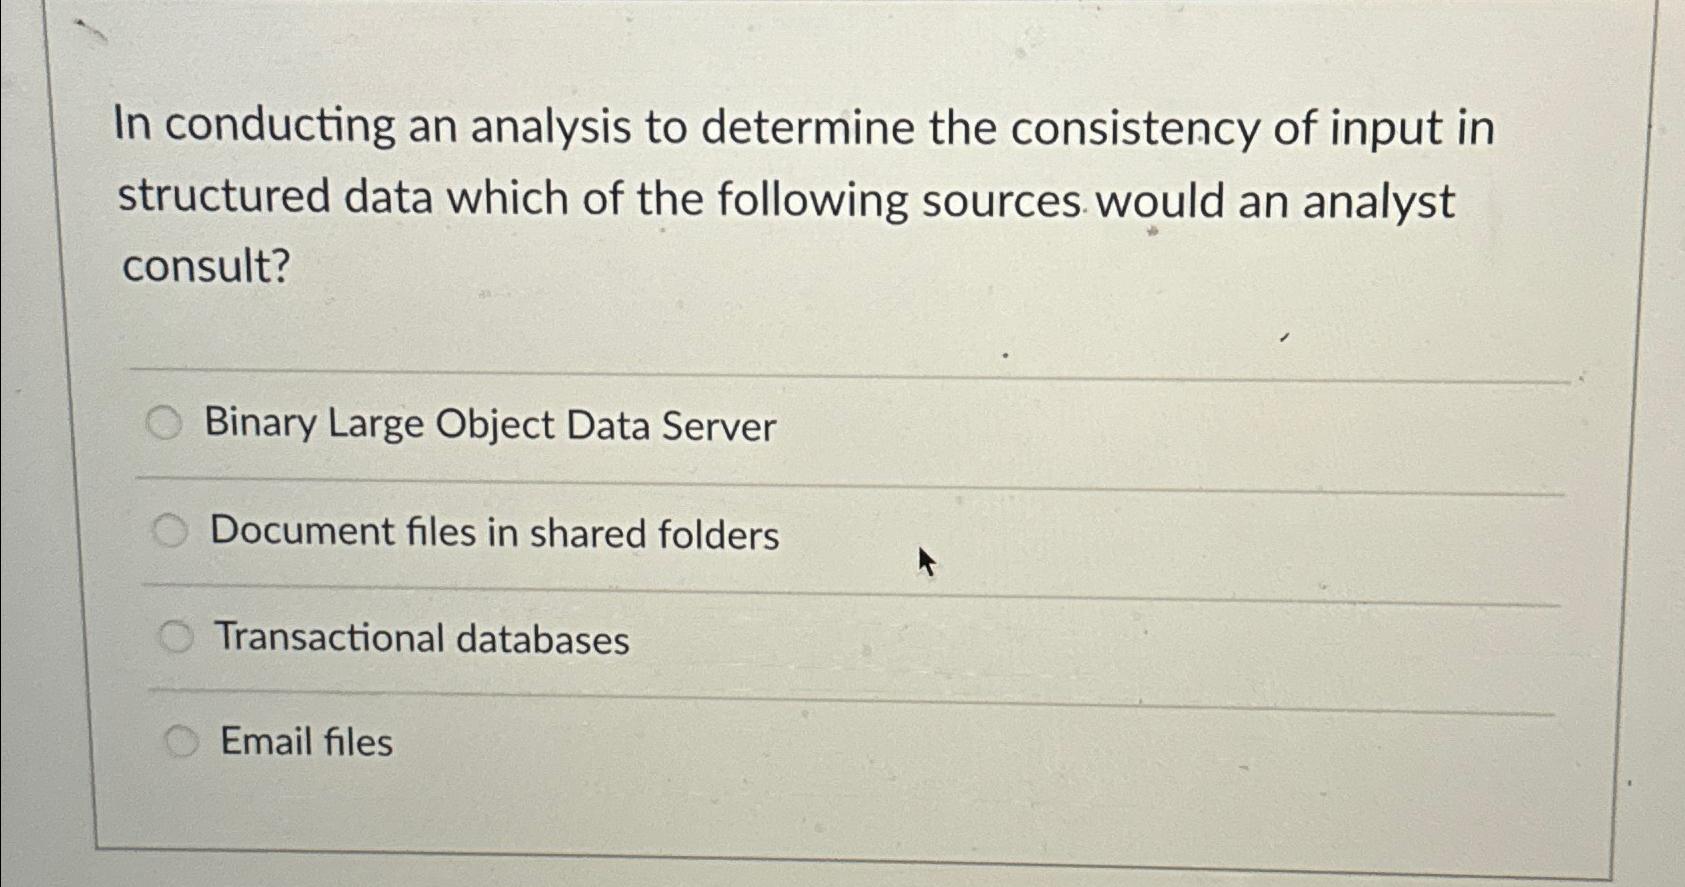Click the Document files in shared folders label
Screen dimensions: 1685x887
495,533
